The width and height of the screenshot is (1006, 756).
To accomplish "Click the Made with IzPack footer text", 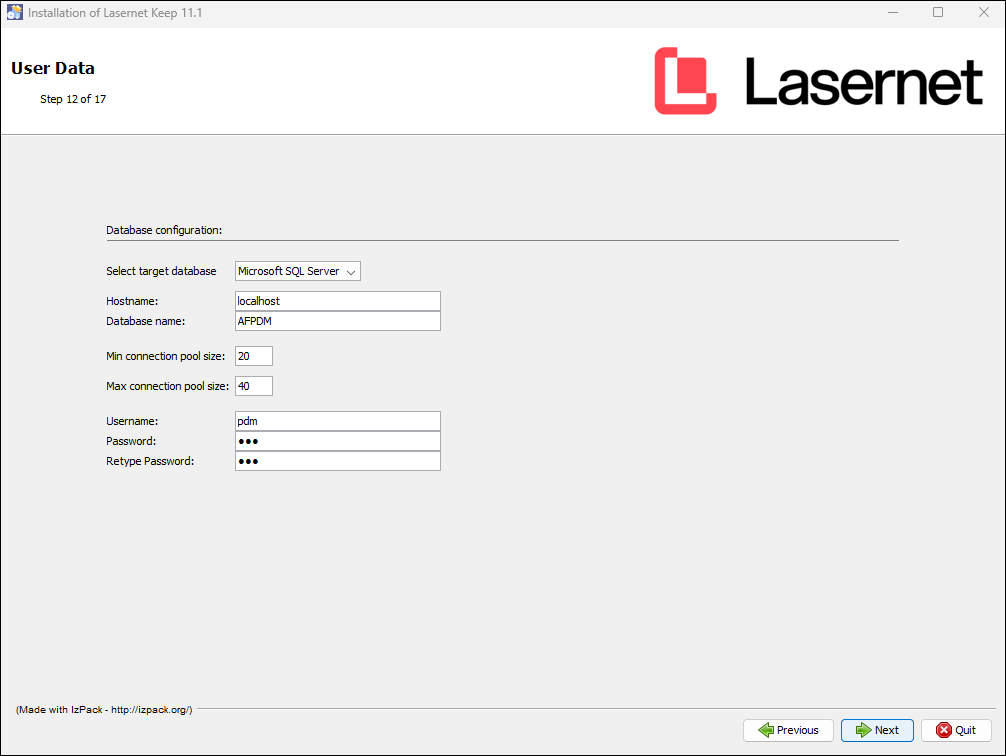I will (x=104, y=709).
